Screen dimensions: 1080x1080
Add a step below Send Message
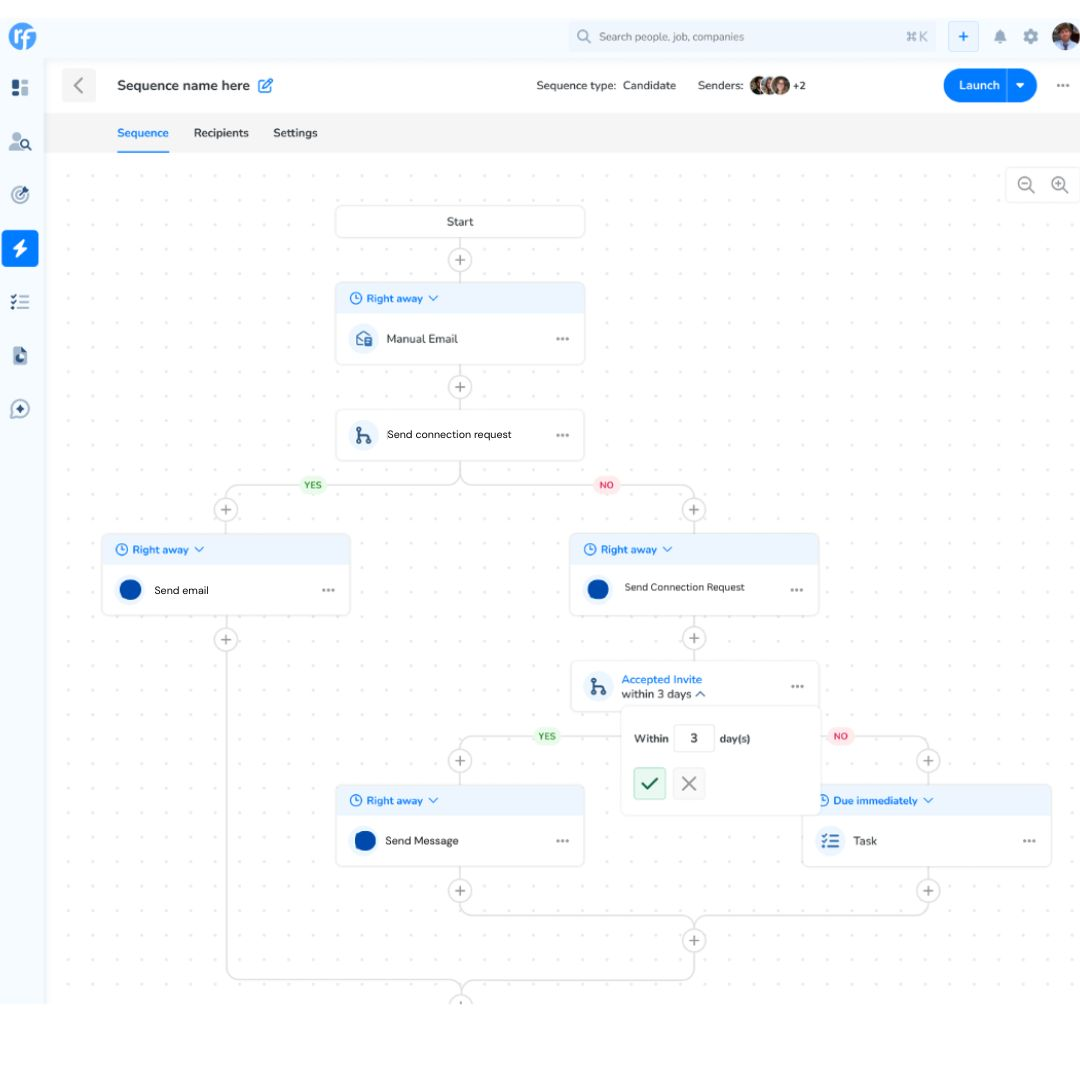click(x=460, y=891)
